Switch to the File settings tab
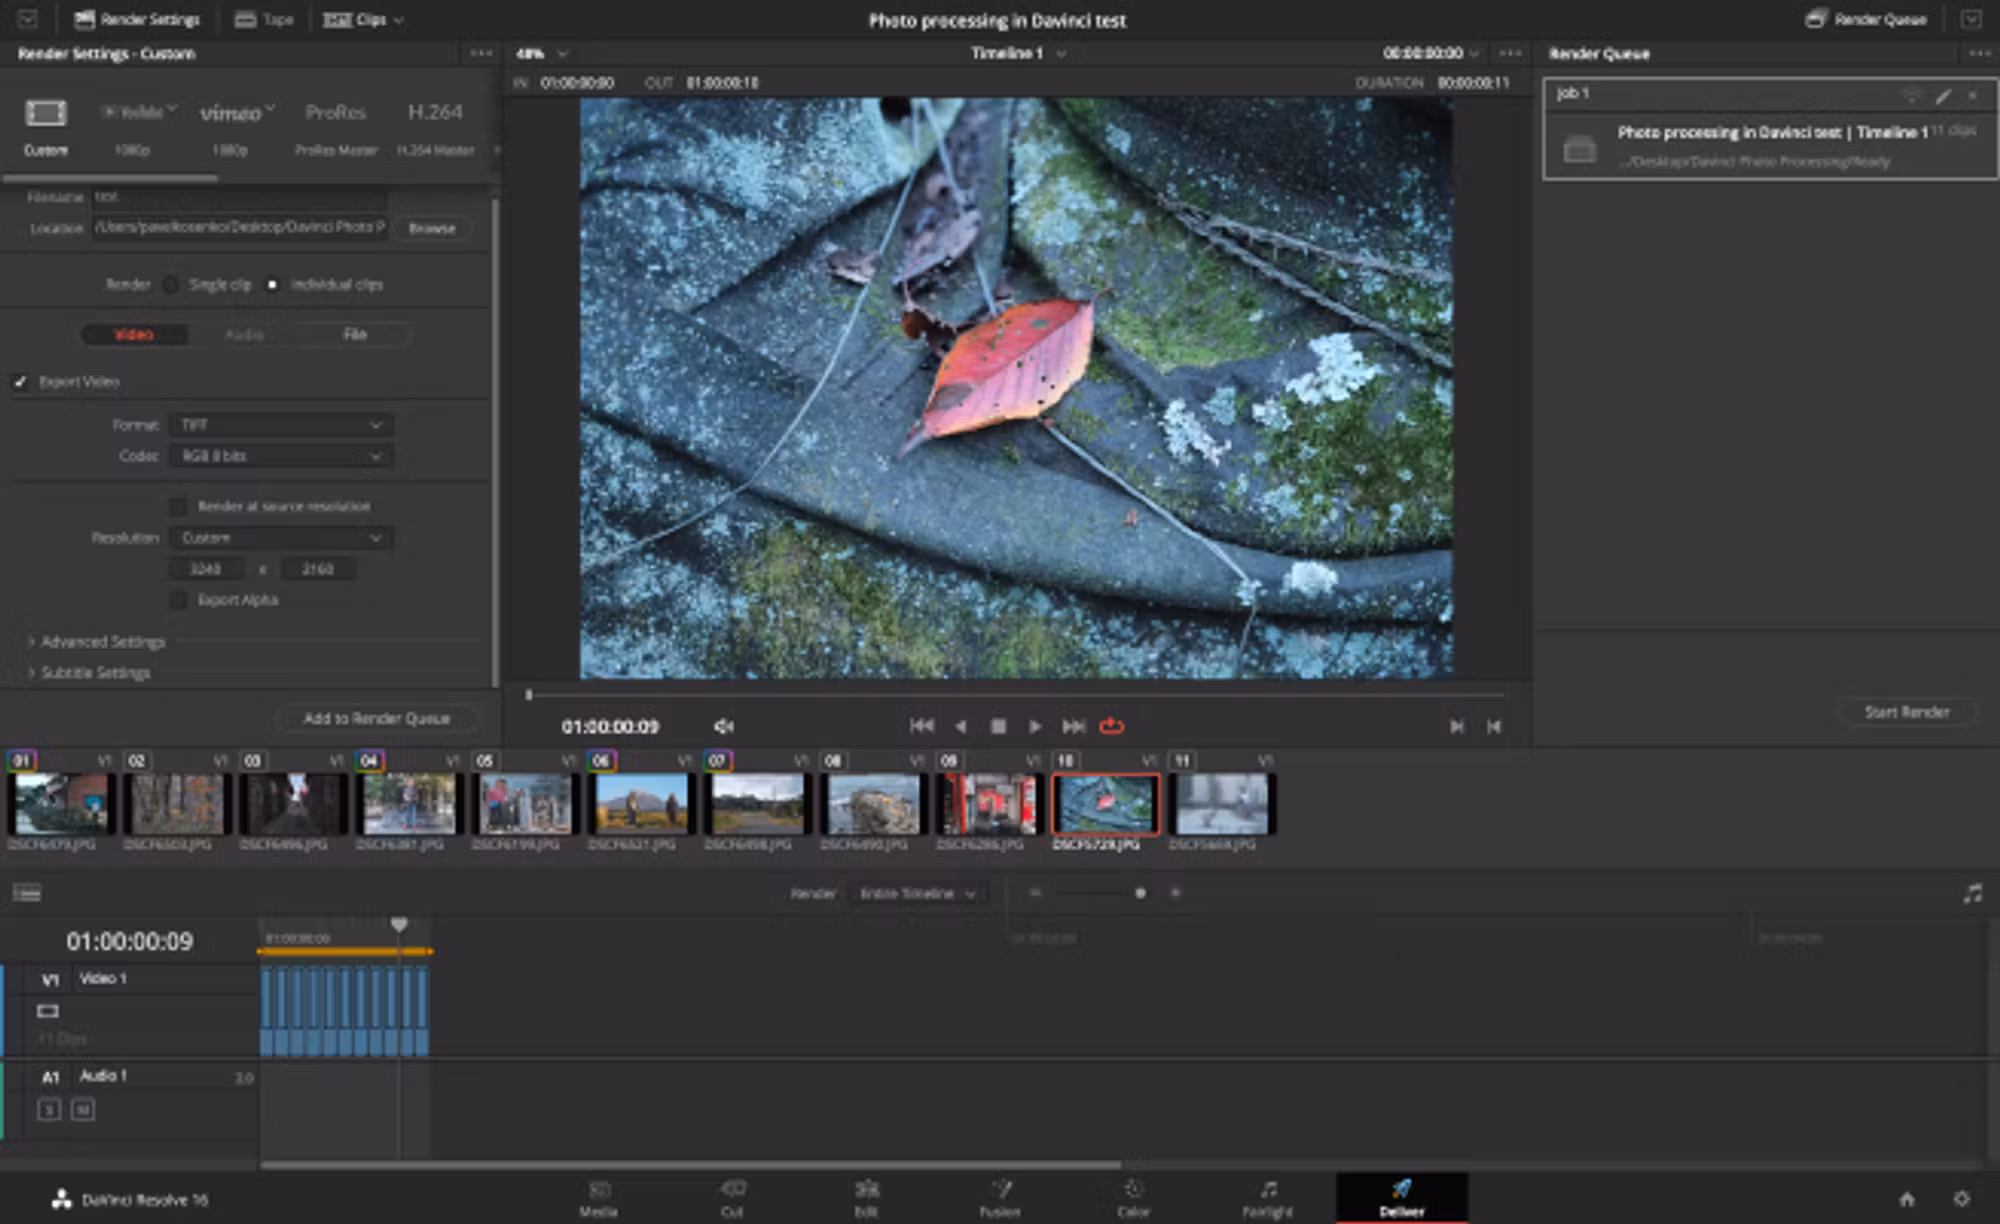2000x1224 pixels. 355,334
